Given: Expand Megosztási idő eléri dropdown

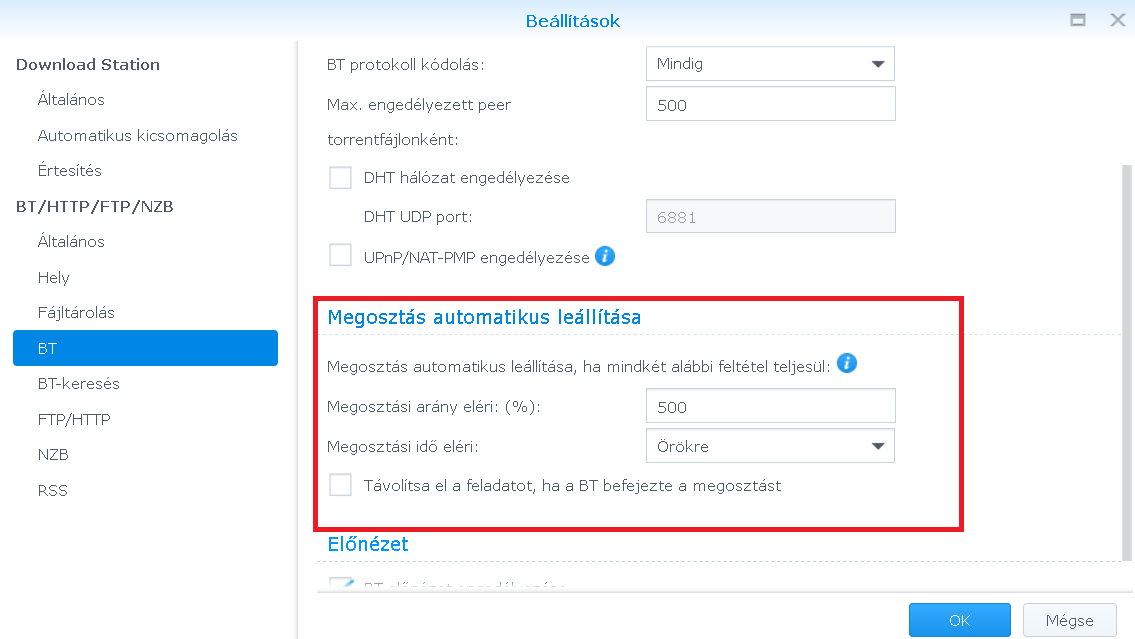Looking at the screenshot, I should (770, 446).
